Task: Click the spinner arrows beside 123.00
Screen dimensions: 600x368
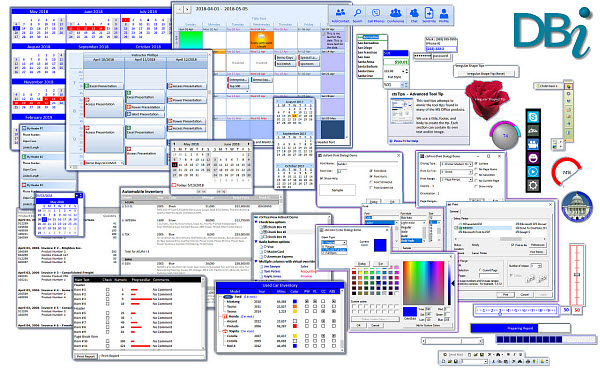Action: 406,71
